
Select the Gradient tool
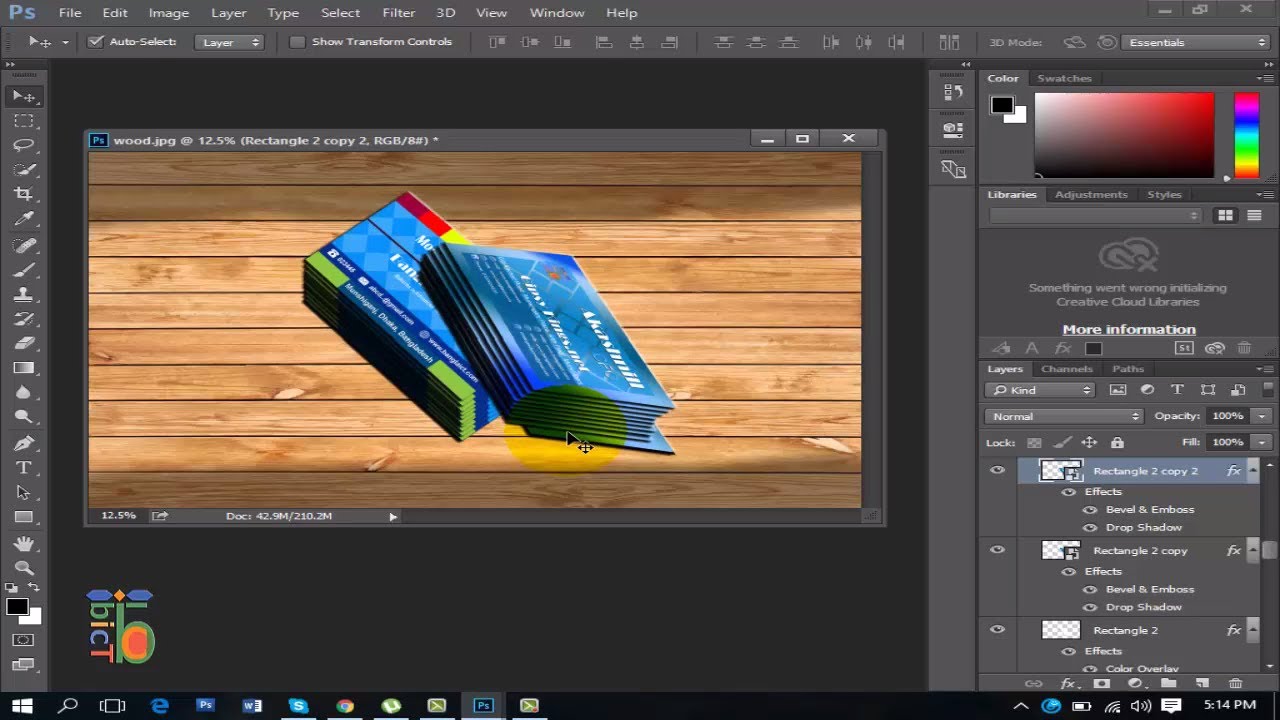click(24, 369)
